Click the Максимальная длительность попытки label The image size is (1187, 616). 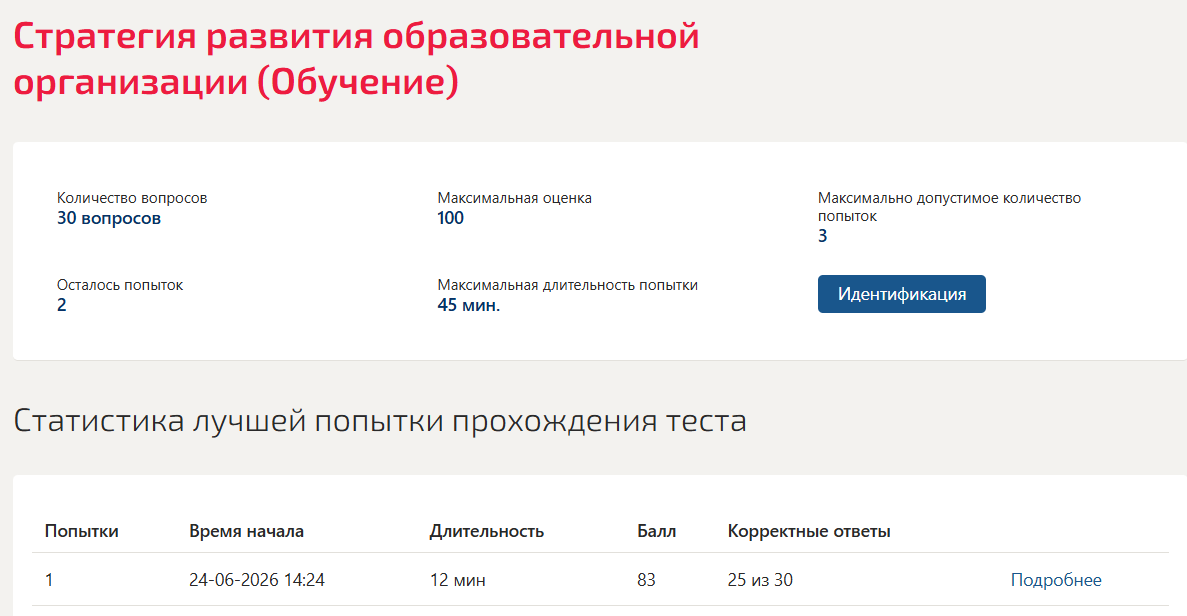tap(568, 285)
